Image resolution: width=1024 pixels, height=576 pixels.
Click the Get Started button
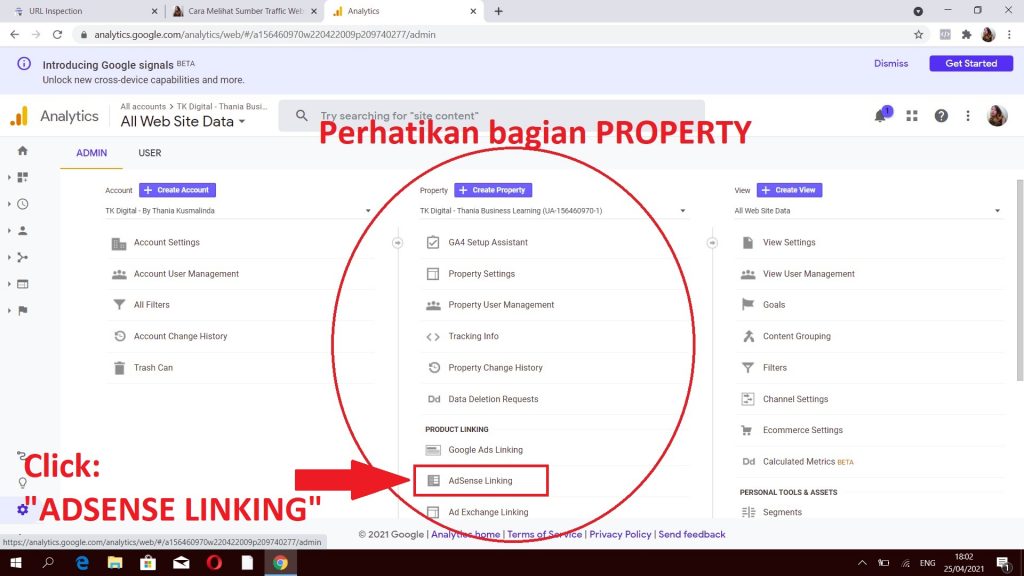click(x=970, y=63)
